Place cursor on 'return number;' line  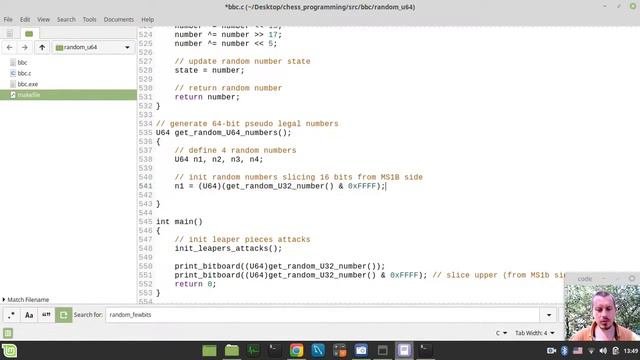click(207, 97)
